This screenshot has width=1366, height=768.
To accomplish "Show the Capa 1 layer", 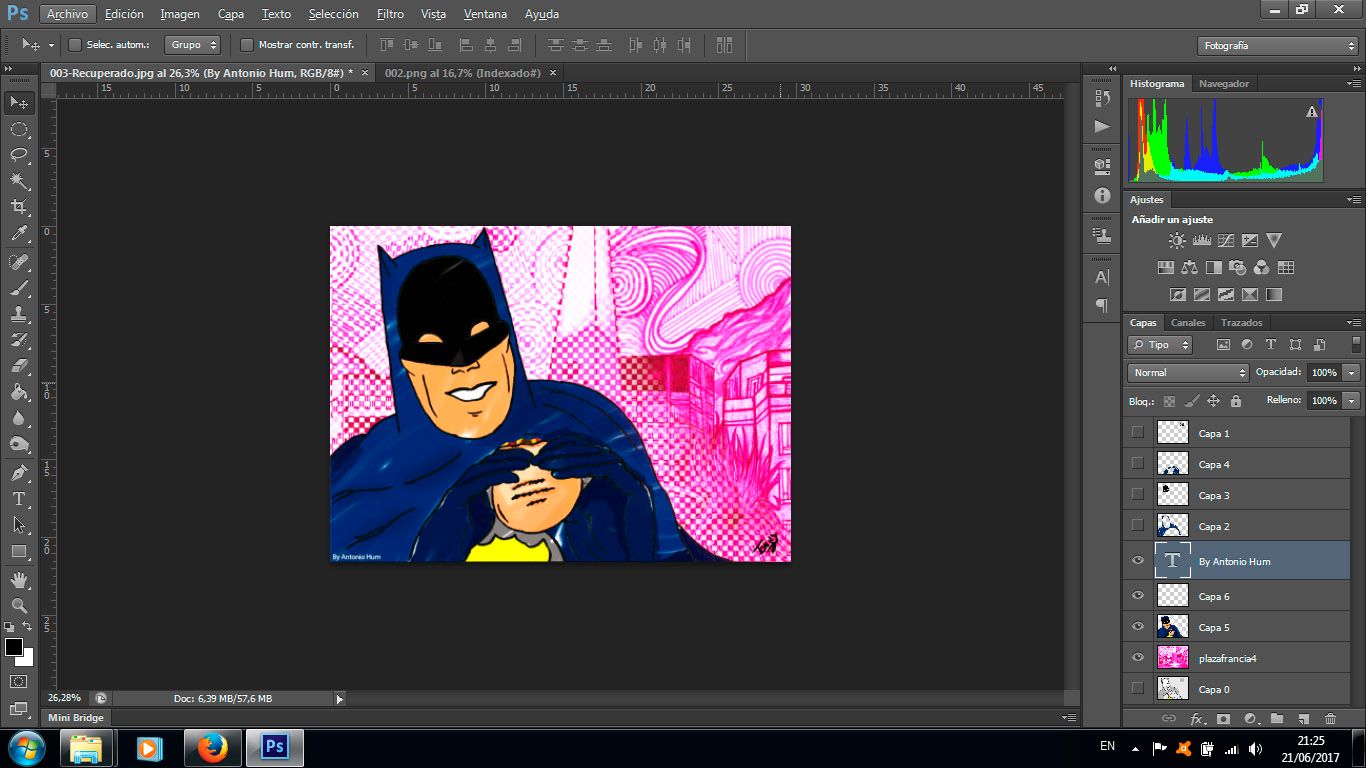I will (1137, 433).
